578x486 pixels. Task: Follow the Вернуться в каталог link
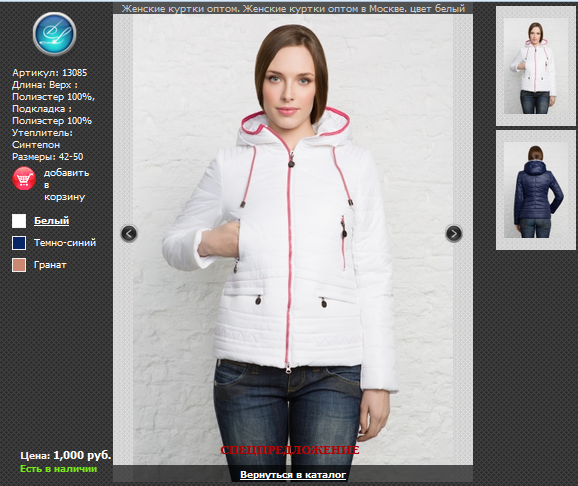click(x=293, y=475)
